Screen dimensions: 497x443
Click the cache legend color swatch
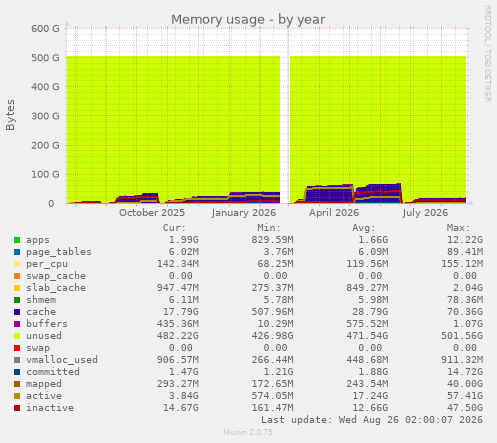(17, 312)
